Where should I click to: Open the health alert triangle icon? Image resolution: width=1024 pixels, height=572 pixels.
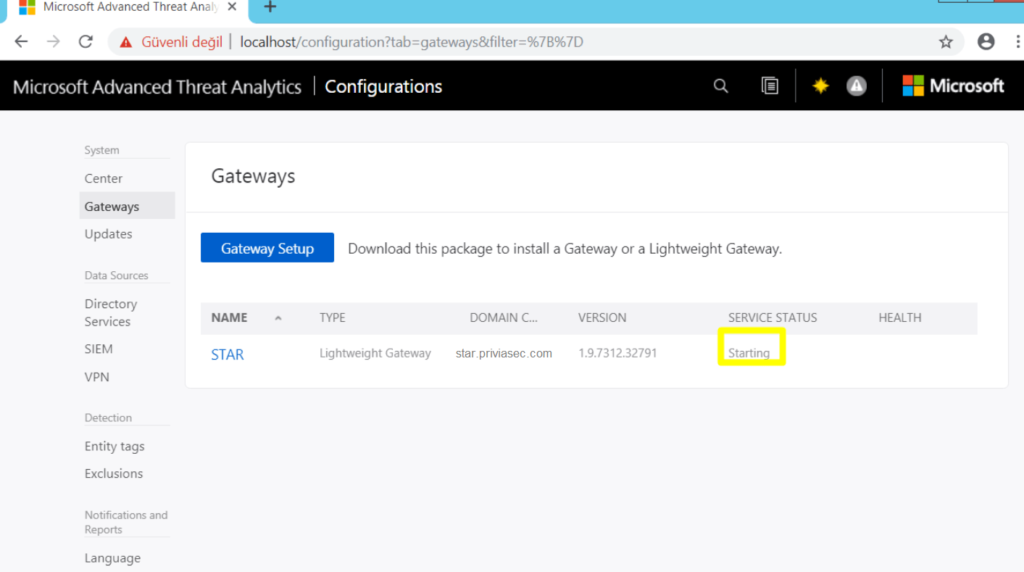coord(856,86)
